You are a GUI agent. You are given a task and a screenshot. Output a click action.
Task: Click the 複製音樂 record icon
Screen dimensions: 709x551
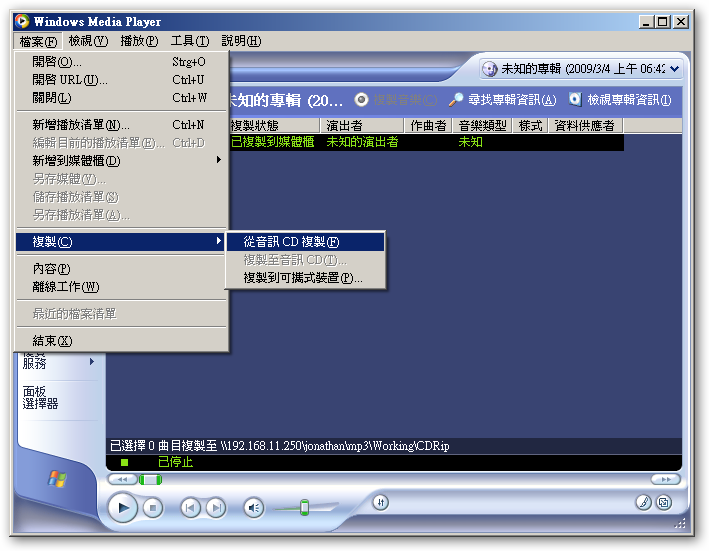(361, 99)
